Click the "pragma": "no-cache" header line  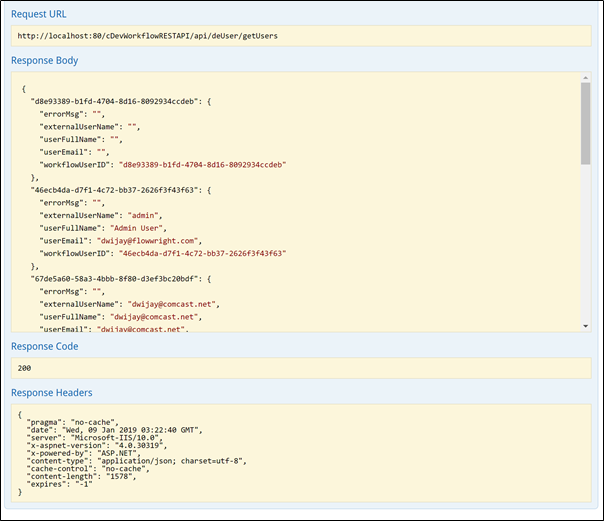(x=72, y=422)
